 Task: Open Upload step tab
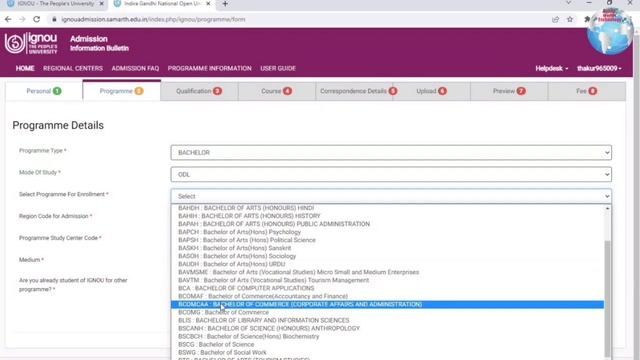point(431,91)
